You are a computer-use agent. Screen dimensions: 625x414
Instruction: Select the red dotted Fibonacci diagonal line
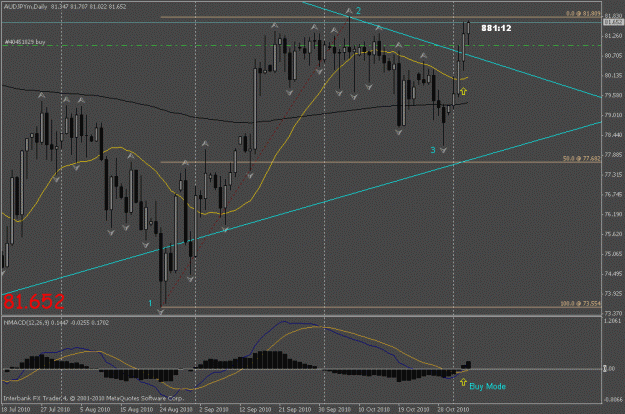coord(255,161)
